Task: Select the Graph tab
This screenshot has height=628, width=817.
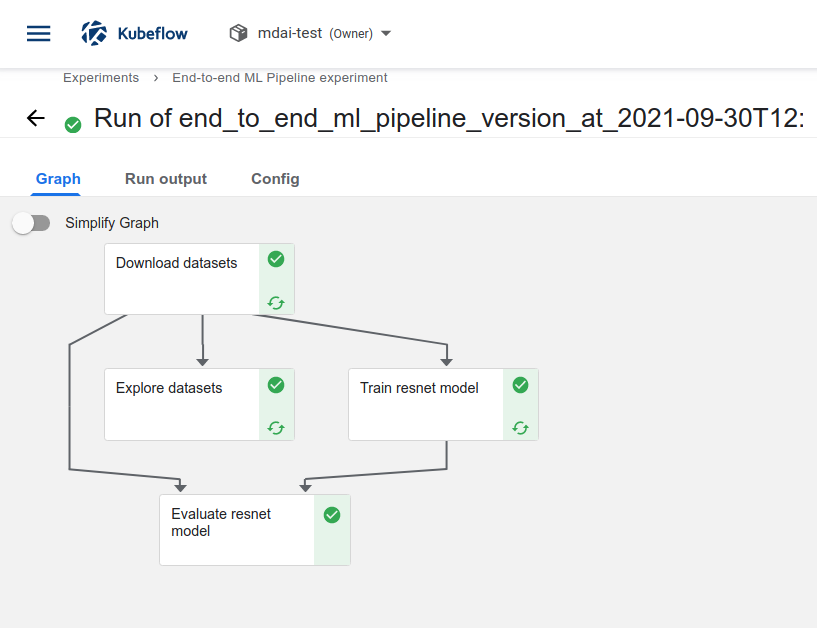Action: point(58,179)
